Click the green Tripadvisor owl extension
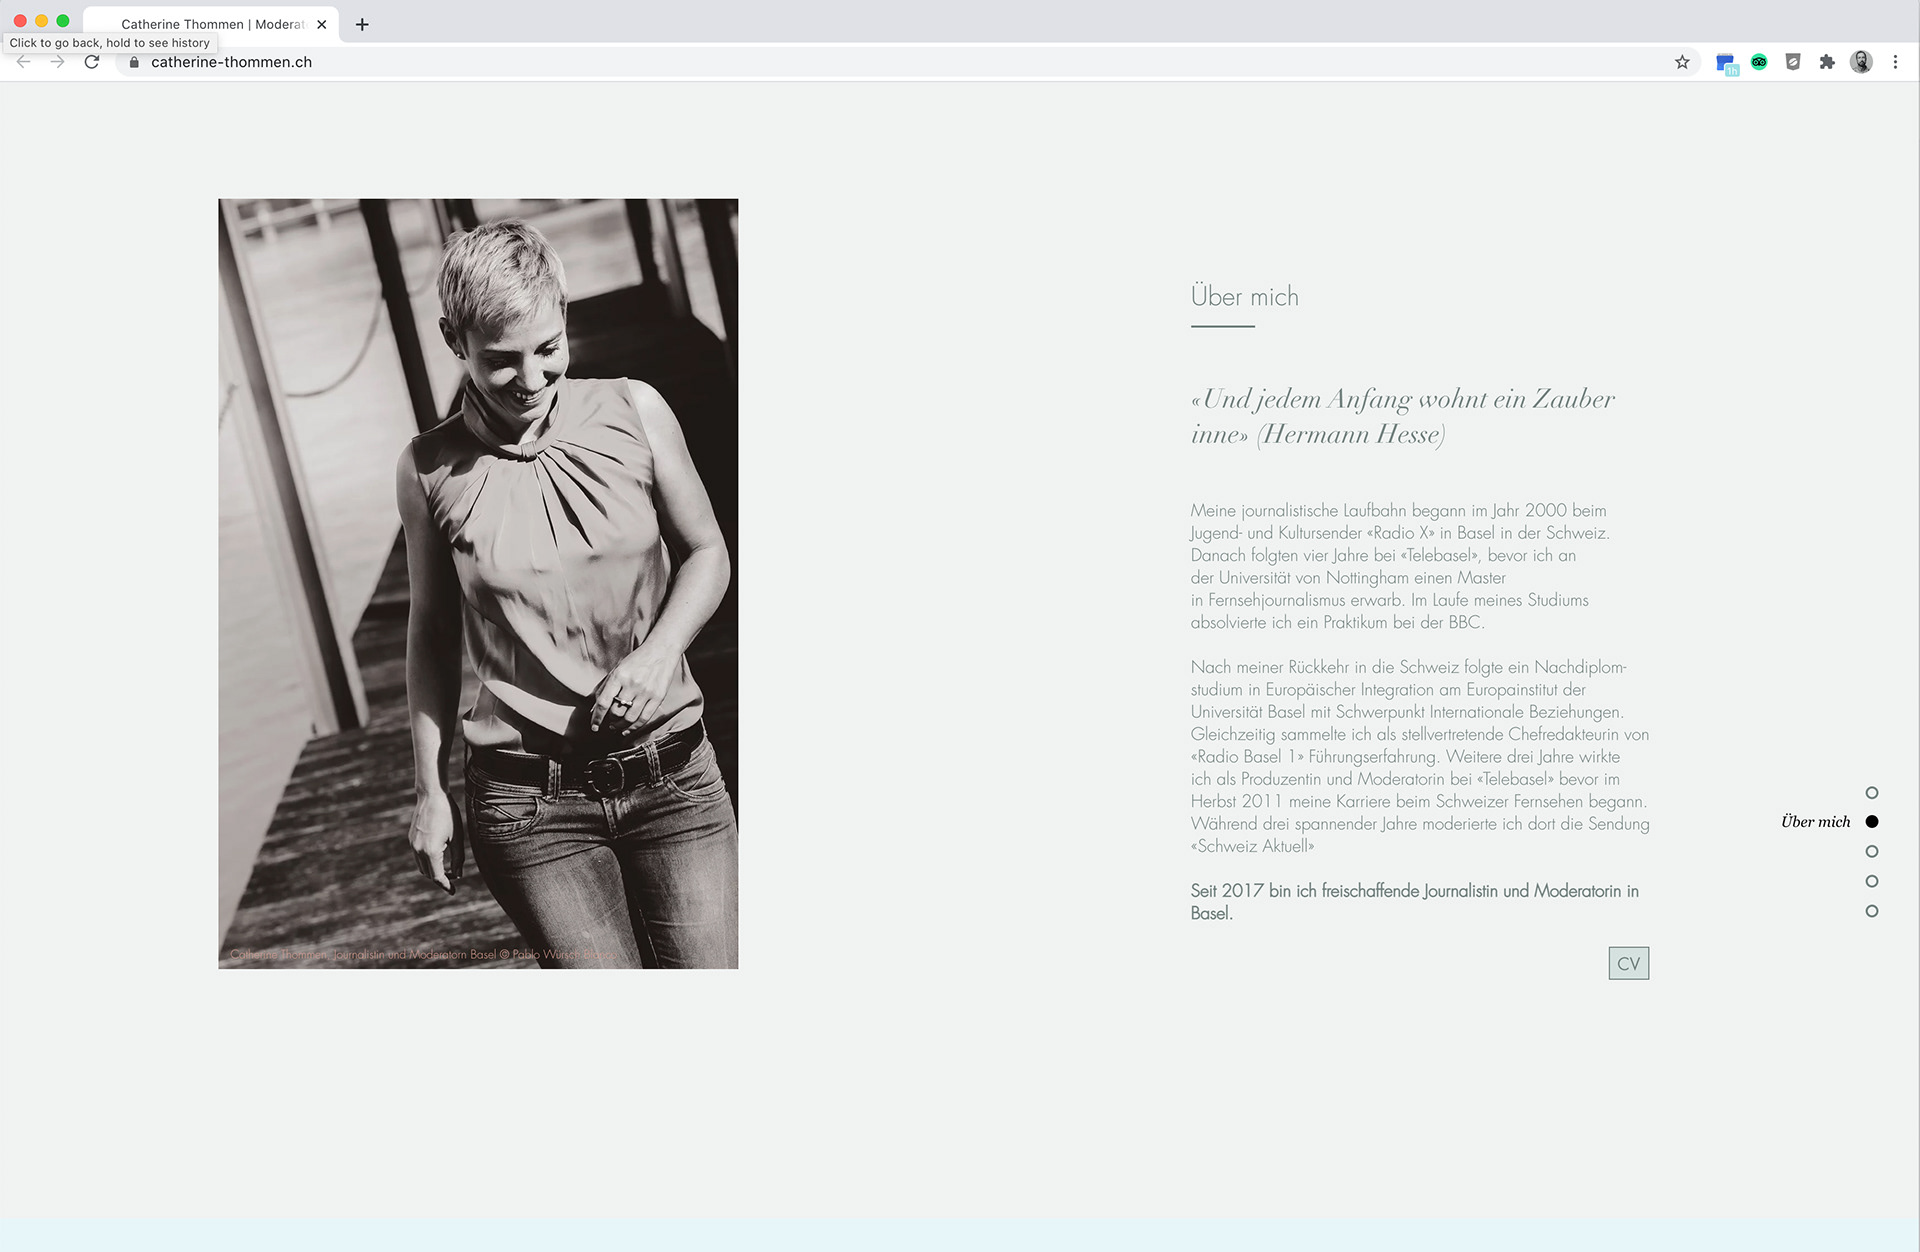1920x1252 pixels. 1759,62
